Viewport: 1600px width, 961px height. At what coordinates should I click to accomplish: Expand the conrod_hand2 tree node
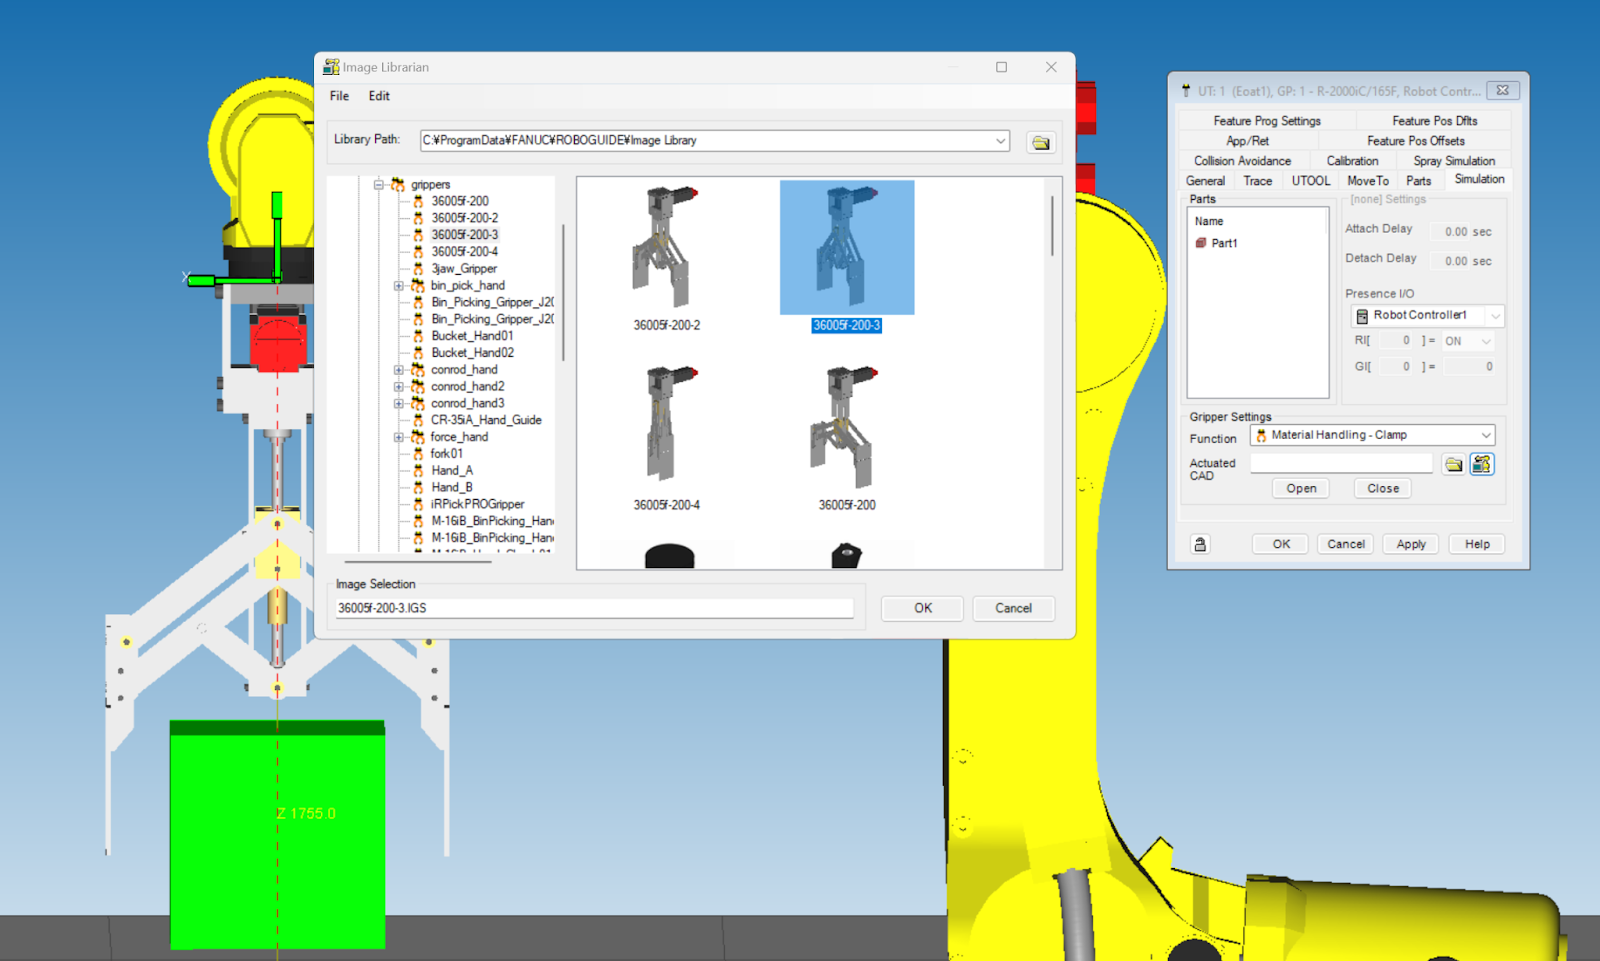[x=399, y=387]
